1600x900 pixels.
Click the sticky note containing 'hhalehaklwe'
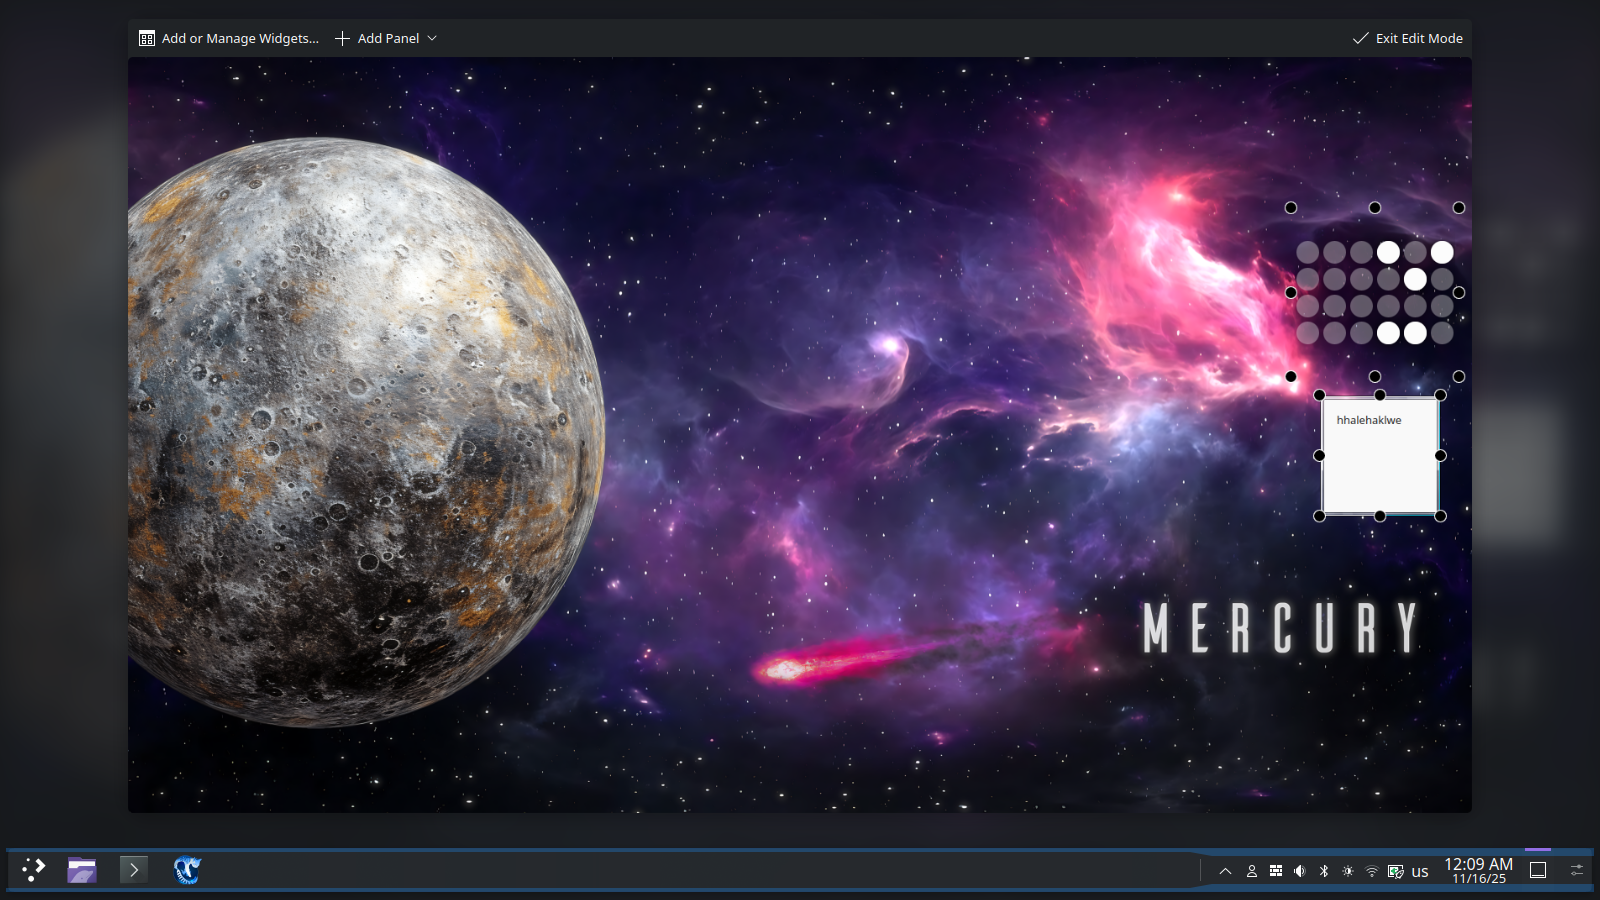click(1380, 462)
